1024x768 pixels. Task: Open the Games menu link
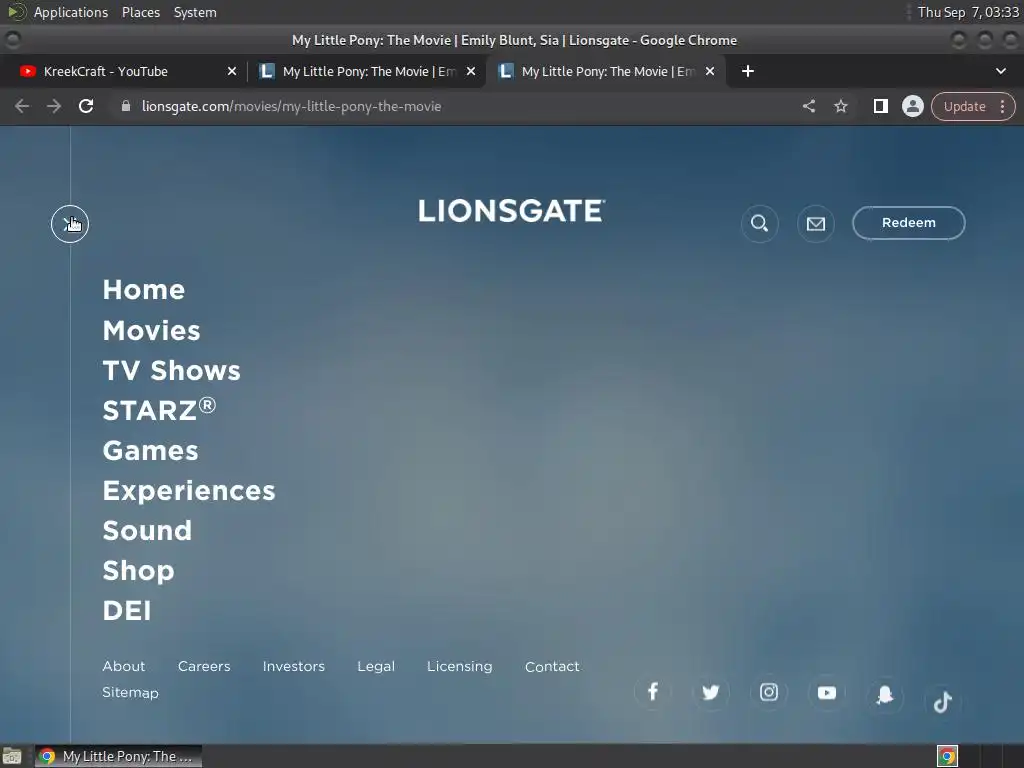150,451
